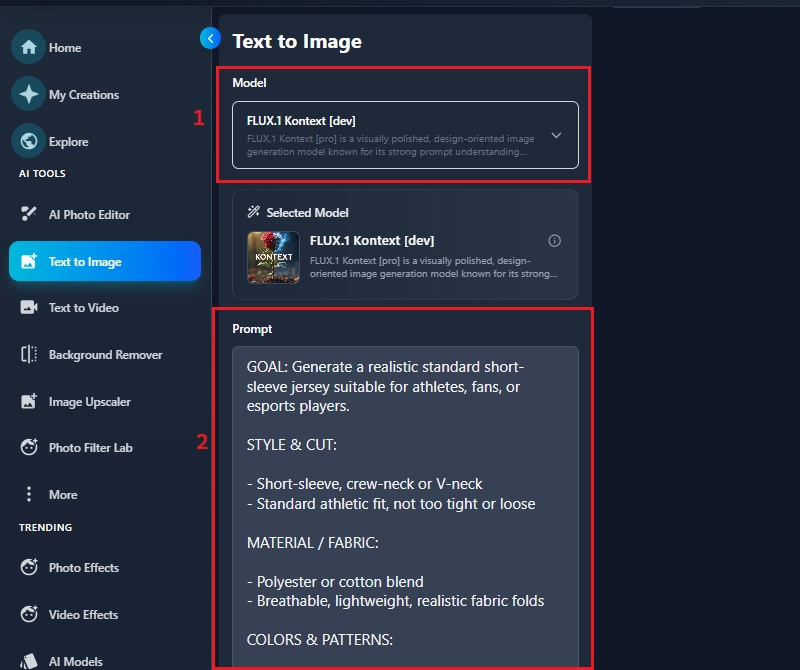Viewport: 800px width, 670px height.
Task: Select the Image Upscaler icon
Action: (x=29, y=401)
